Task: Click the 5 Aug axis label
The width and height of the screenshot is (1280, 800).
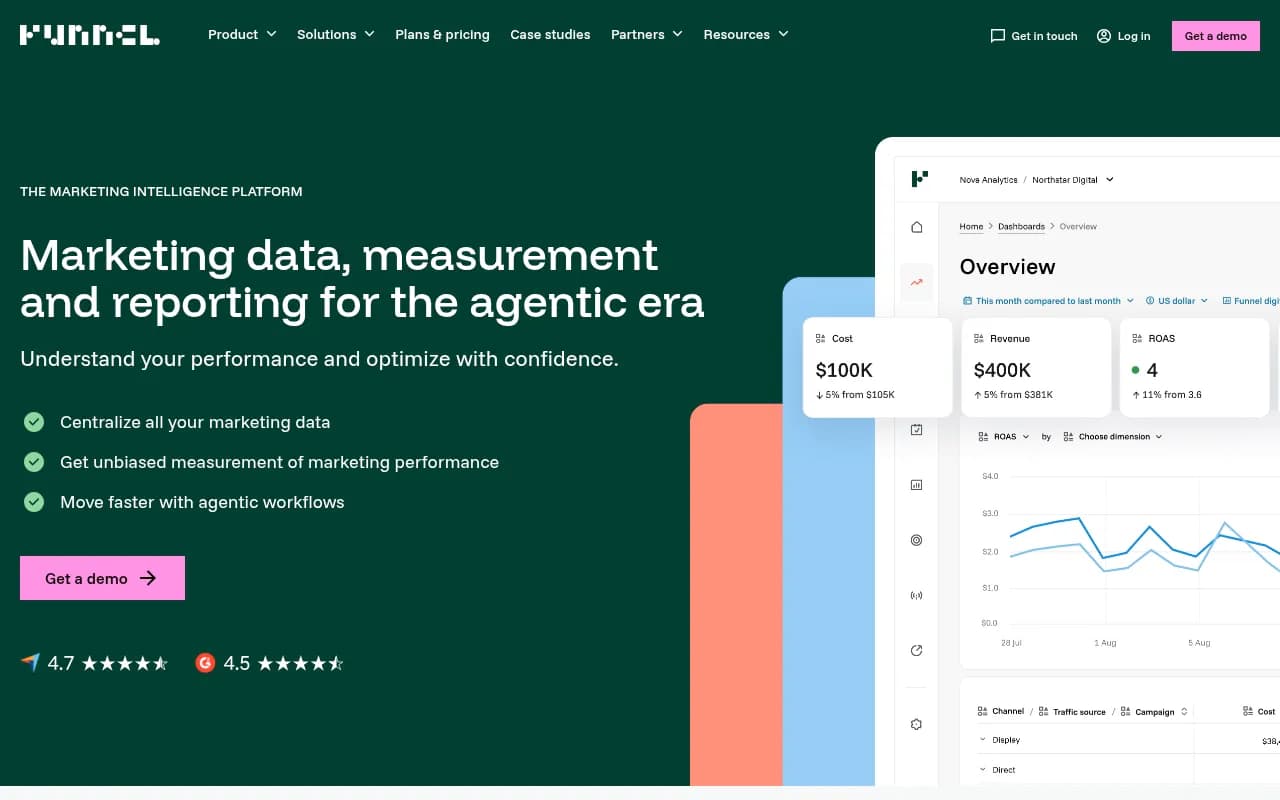Action: click(1199, 643)
